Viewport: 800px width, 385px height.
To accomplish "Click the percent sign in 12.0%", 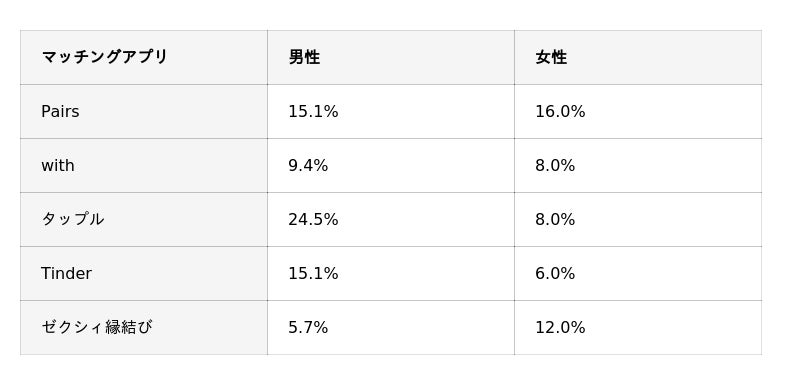I will tap(579, 328).
